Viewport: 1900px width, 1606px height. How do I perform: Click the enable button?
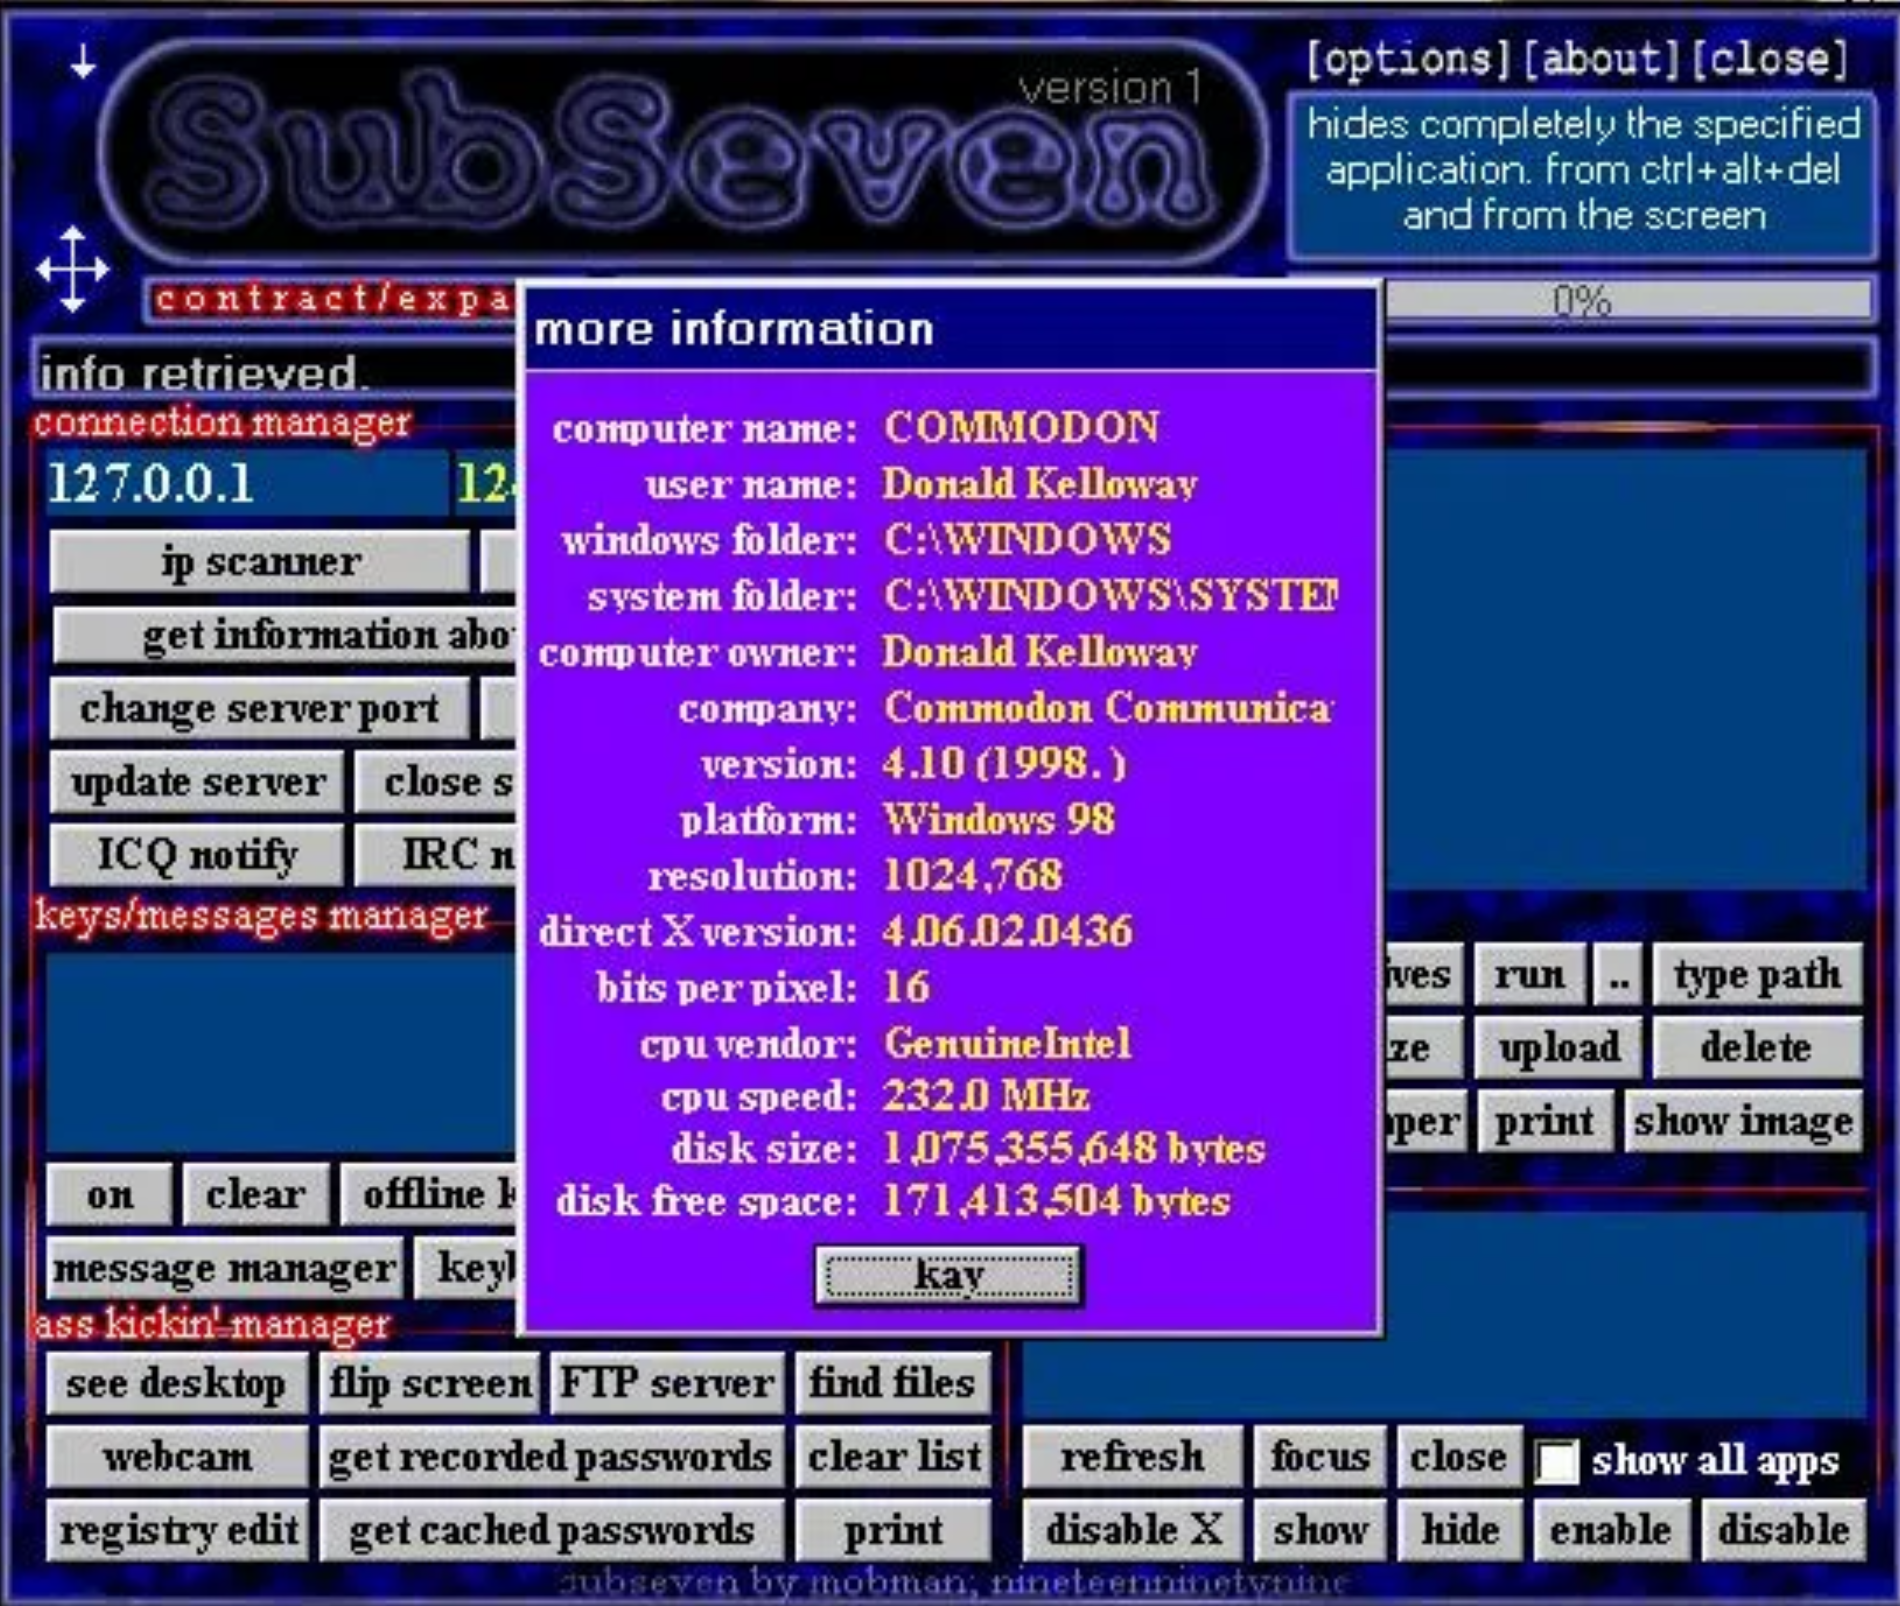pos(1610,1530)
